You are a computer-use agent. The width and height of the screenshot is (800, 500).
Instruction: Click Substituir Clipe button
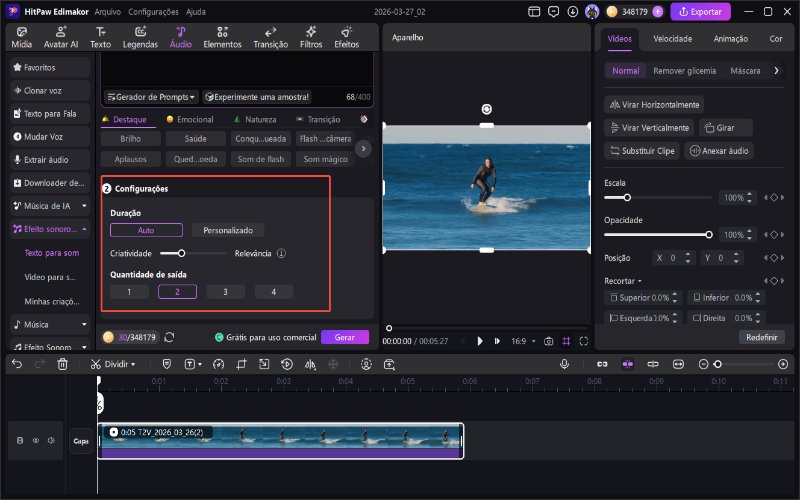(x=642, y=151)
